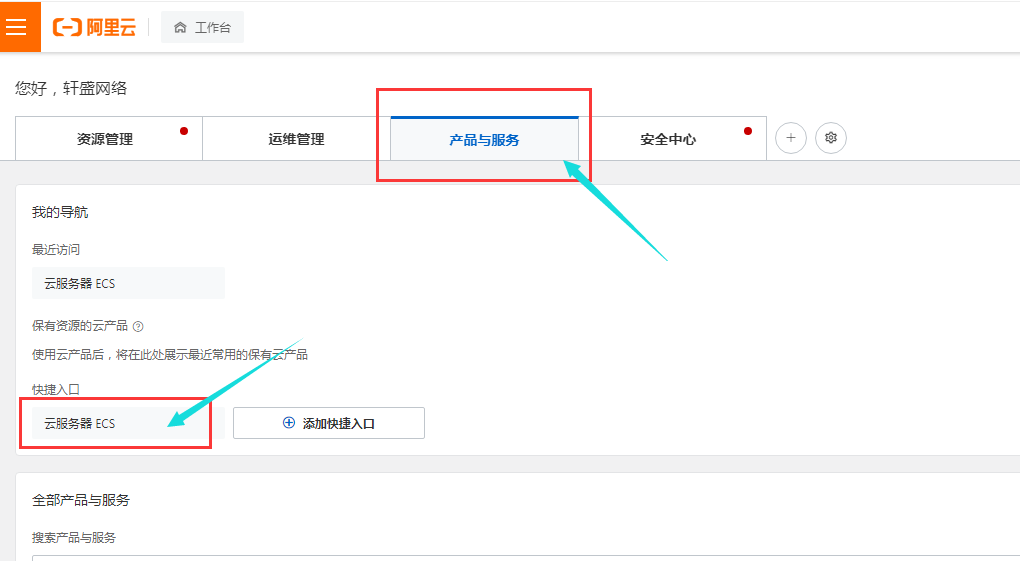Click help icon beside 保有资源的云产品
1020x561 pixels.
pyautogui.click(x=138, y=327)
